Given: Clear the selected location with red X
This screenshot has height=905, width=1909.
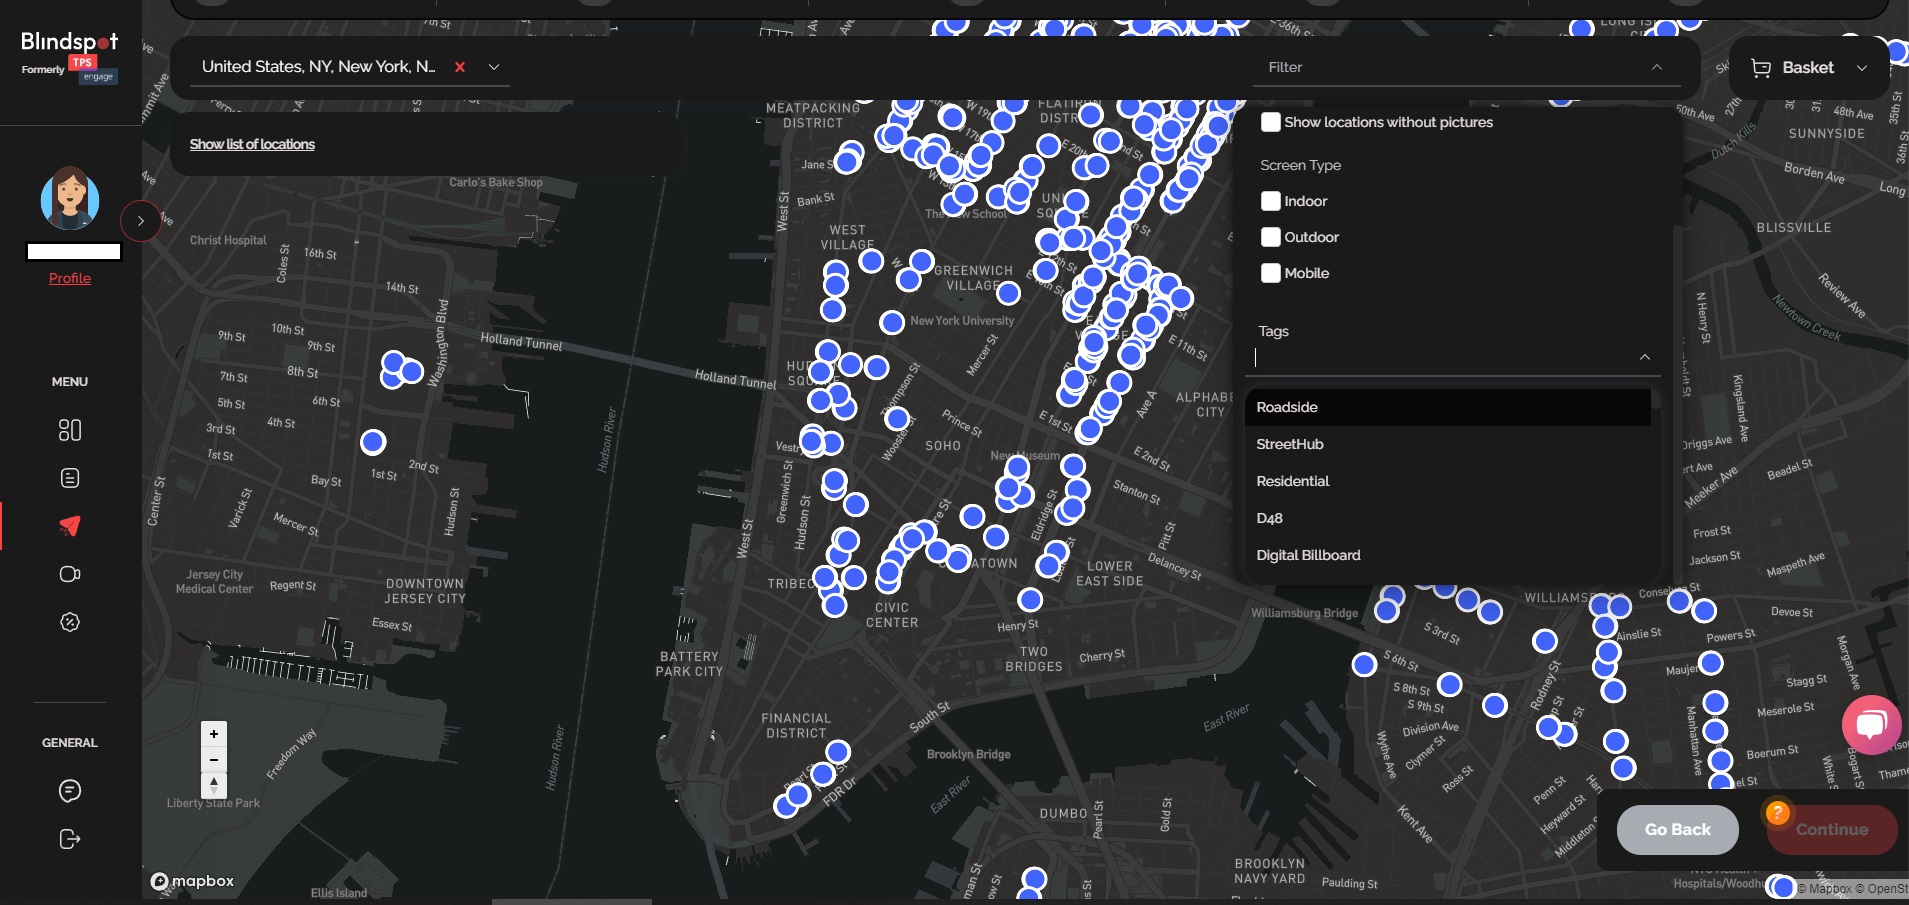Looking at the screenshot, I should (x=460, y=67).
